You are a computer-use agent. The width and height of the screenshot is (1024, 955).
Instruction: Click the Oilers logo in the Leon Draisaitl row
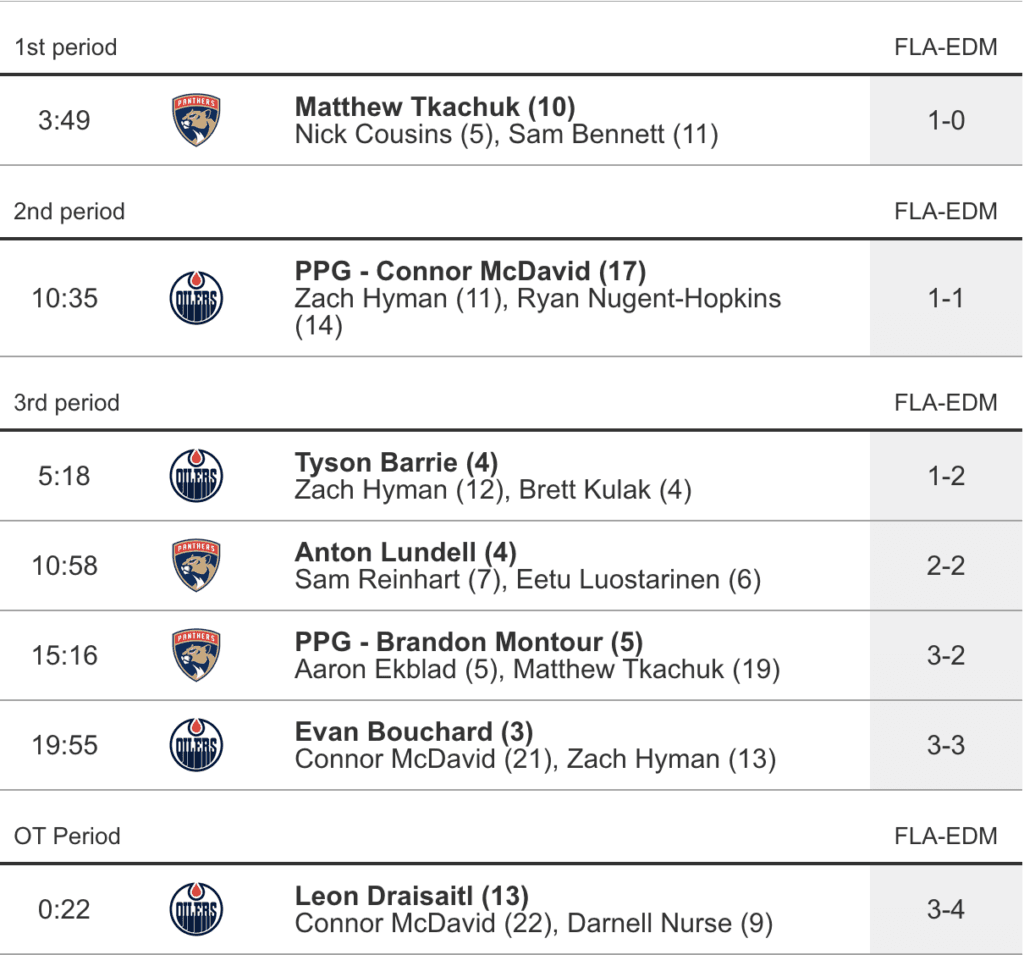coord(196,910)
